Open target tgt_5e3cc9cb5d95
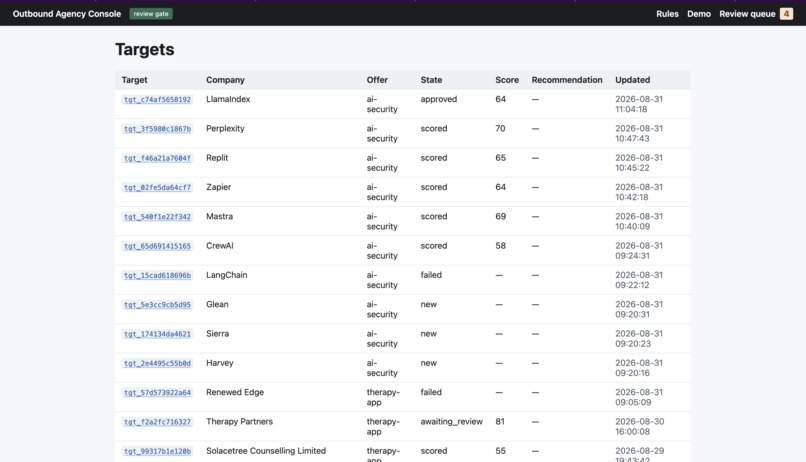The width and height of the screenshot is (806, 462). (157, 305)
